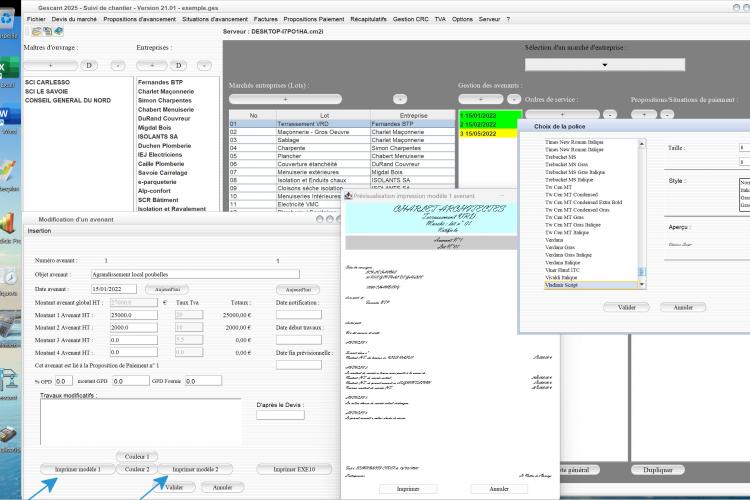Click the Date avenant field
750x500 pixels.
[x=114, y=289]
